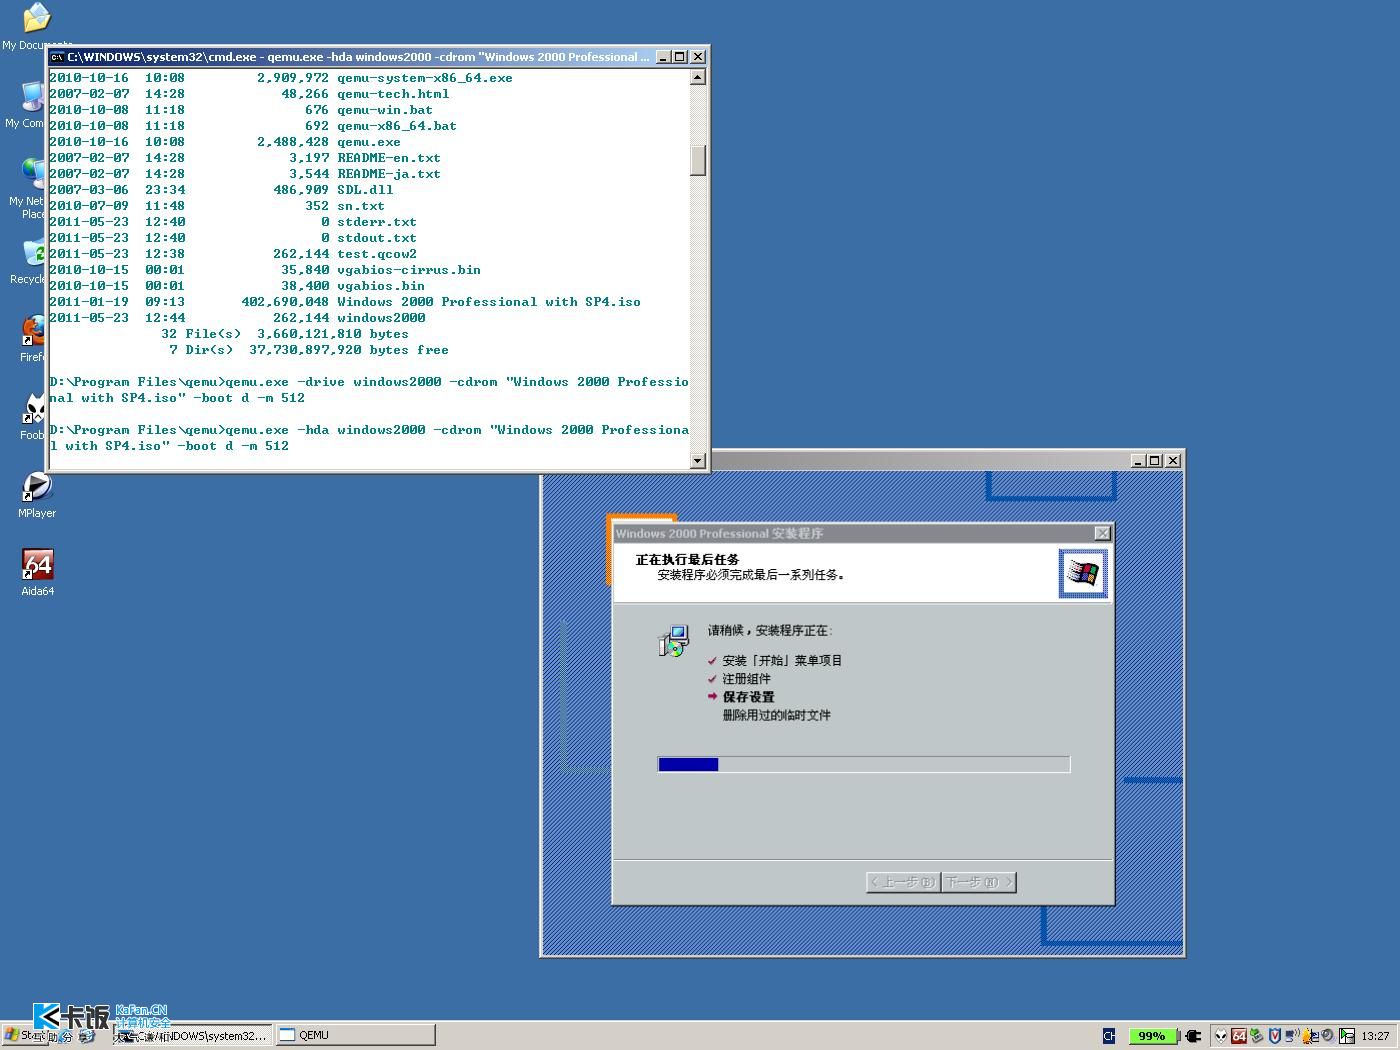
Task: Minimize the QEMU window
Action: [1137, 460]
